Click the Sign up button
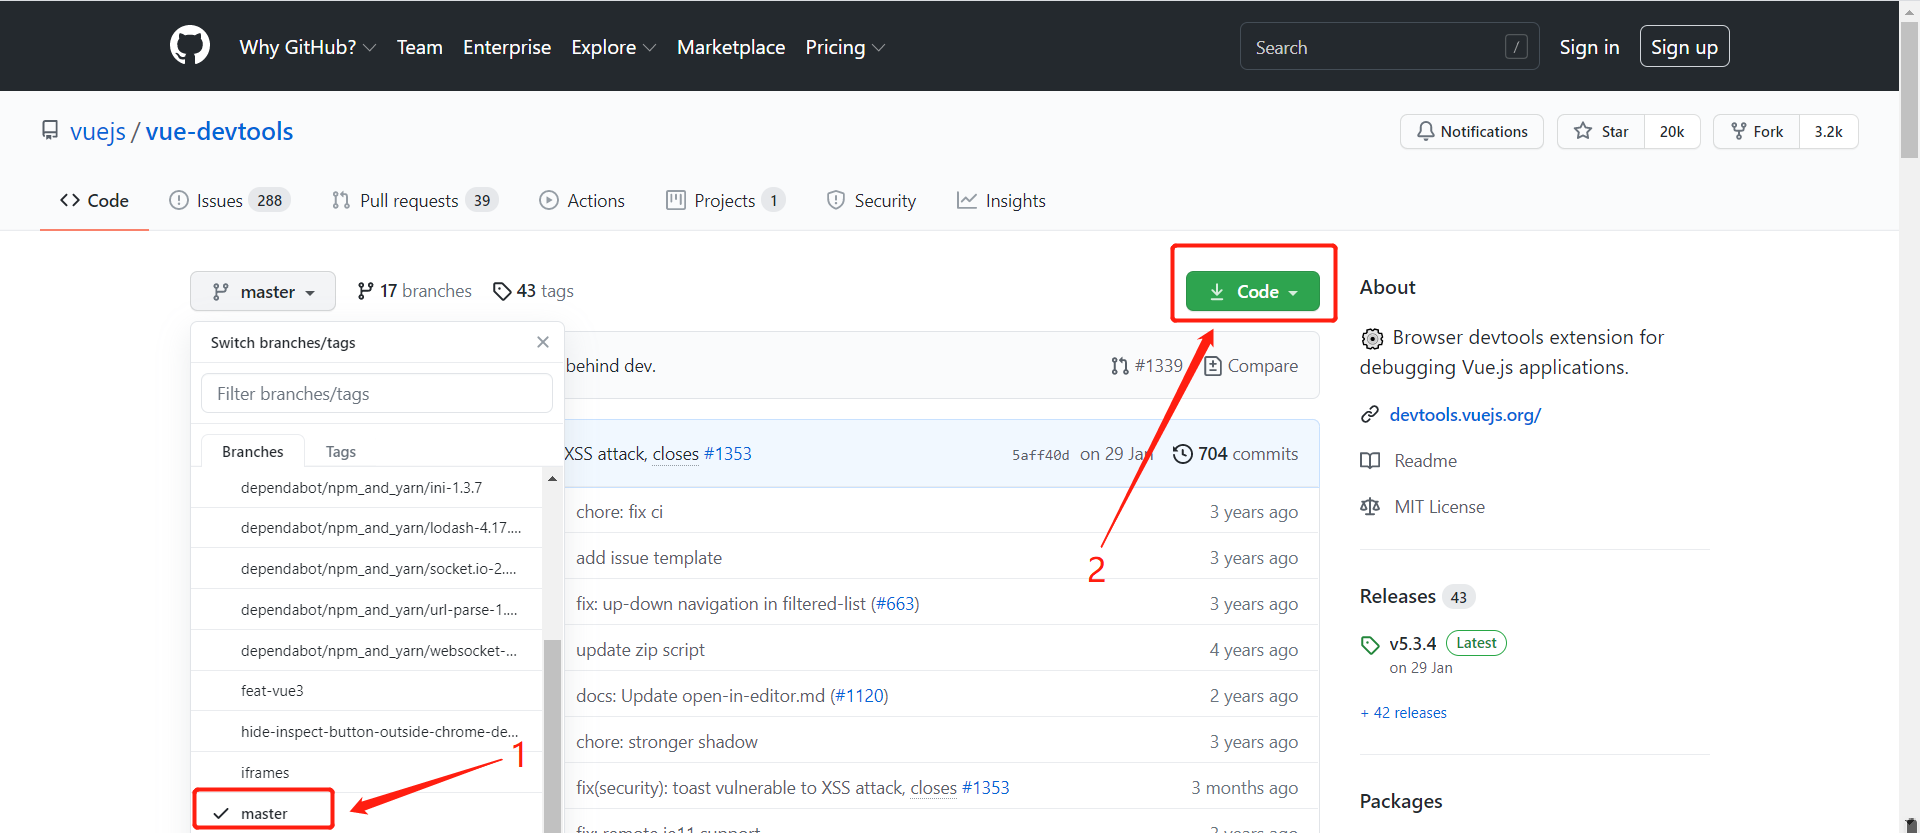Viewport: 1920px width, 833px height. (x=1684, y=47)
